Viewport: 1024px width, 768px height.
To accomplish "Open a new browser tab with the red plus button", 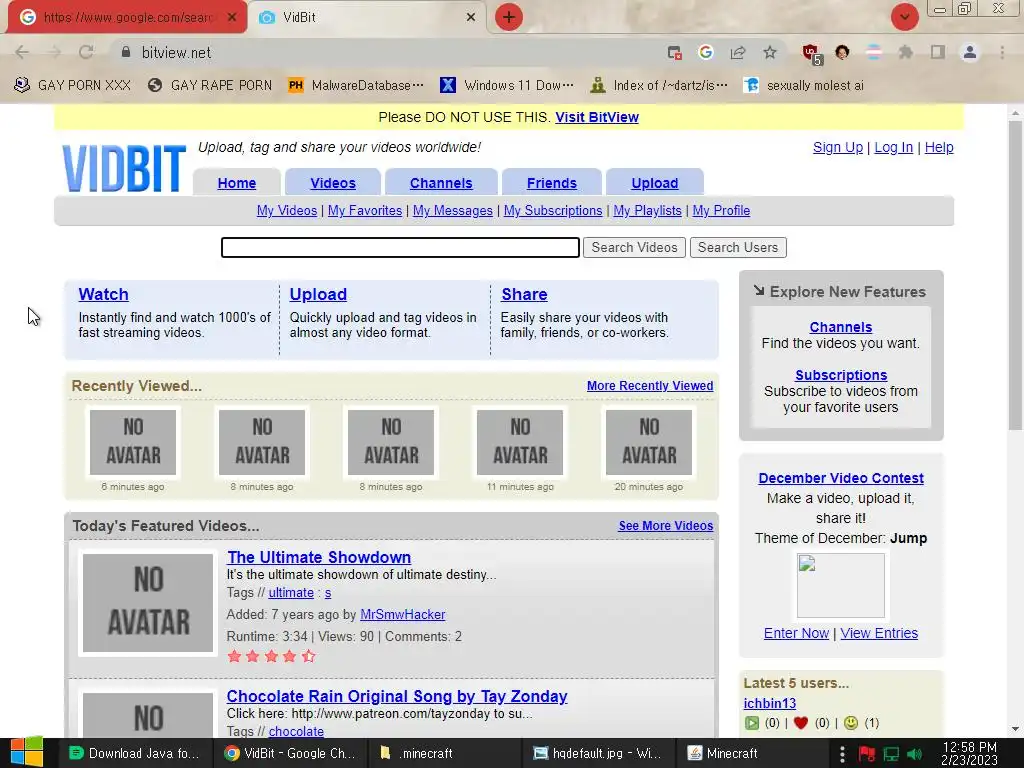I will coord(509,17).
